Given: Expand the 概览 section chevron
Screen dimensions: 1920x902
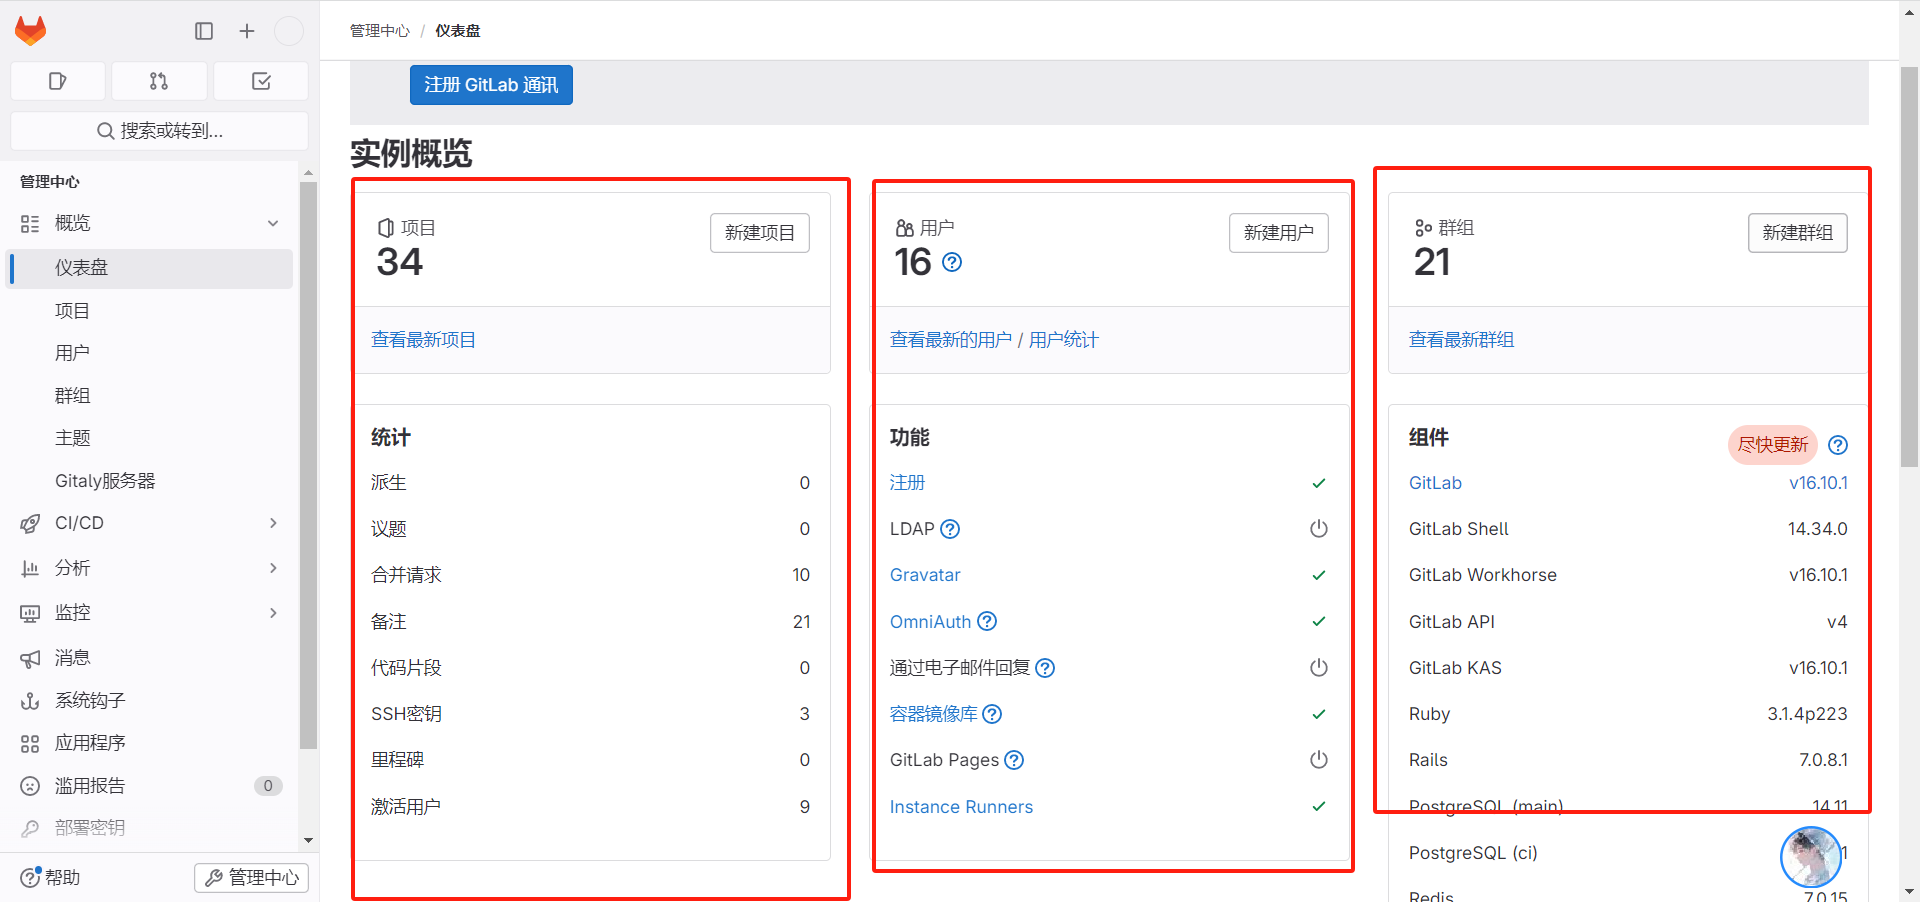Looking at the screenshot, I should click(273, 223).
